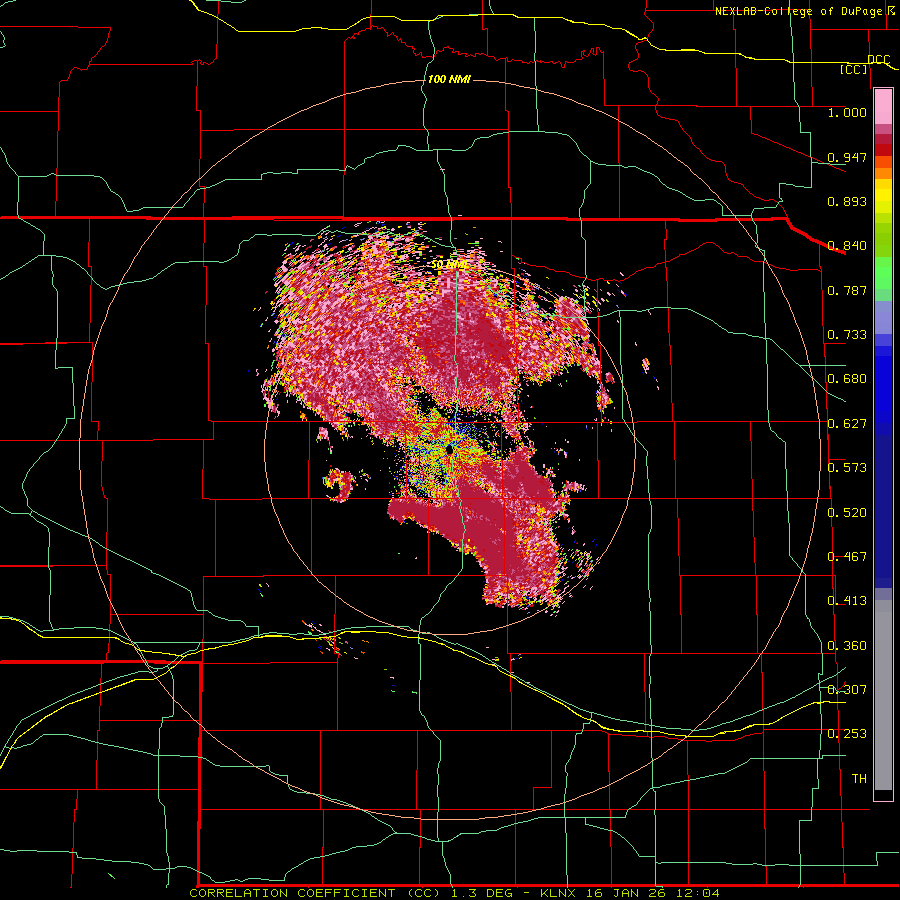900x900 pixels.
Task: Click the 0.253 scale value
Action: click(847, 734)
